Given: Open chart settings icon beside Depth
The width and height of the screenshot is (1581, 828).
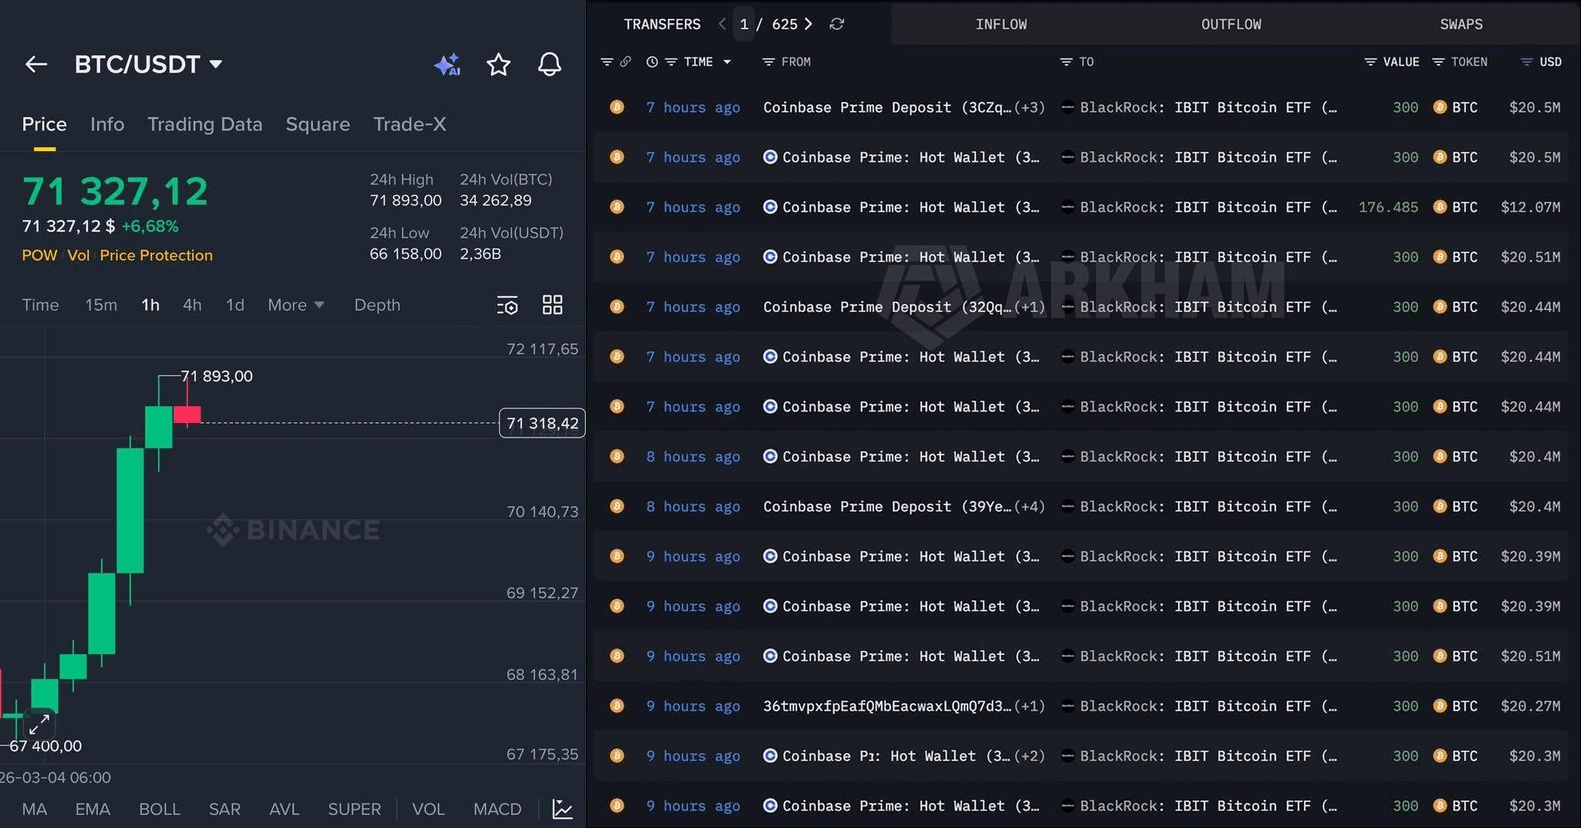Looking at the screenshot, I should click(507, 305).
